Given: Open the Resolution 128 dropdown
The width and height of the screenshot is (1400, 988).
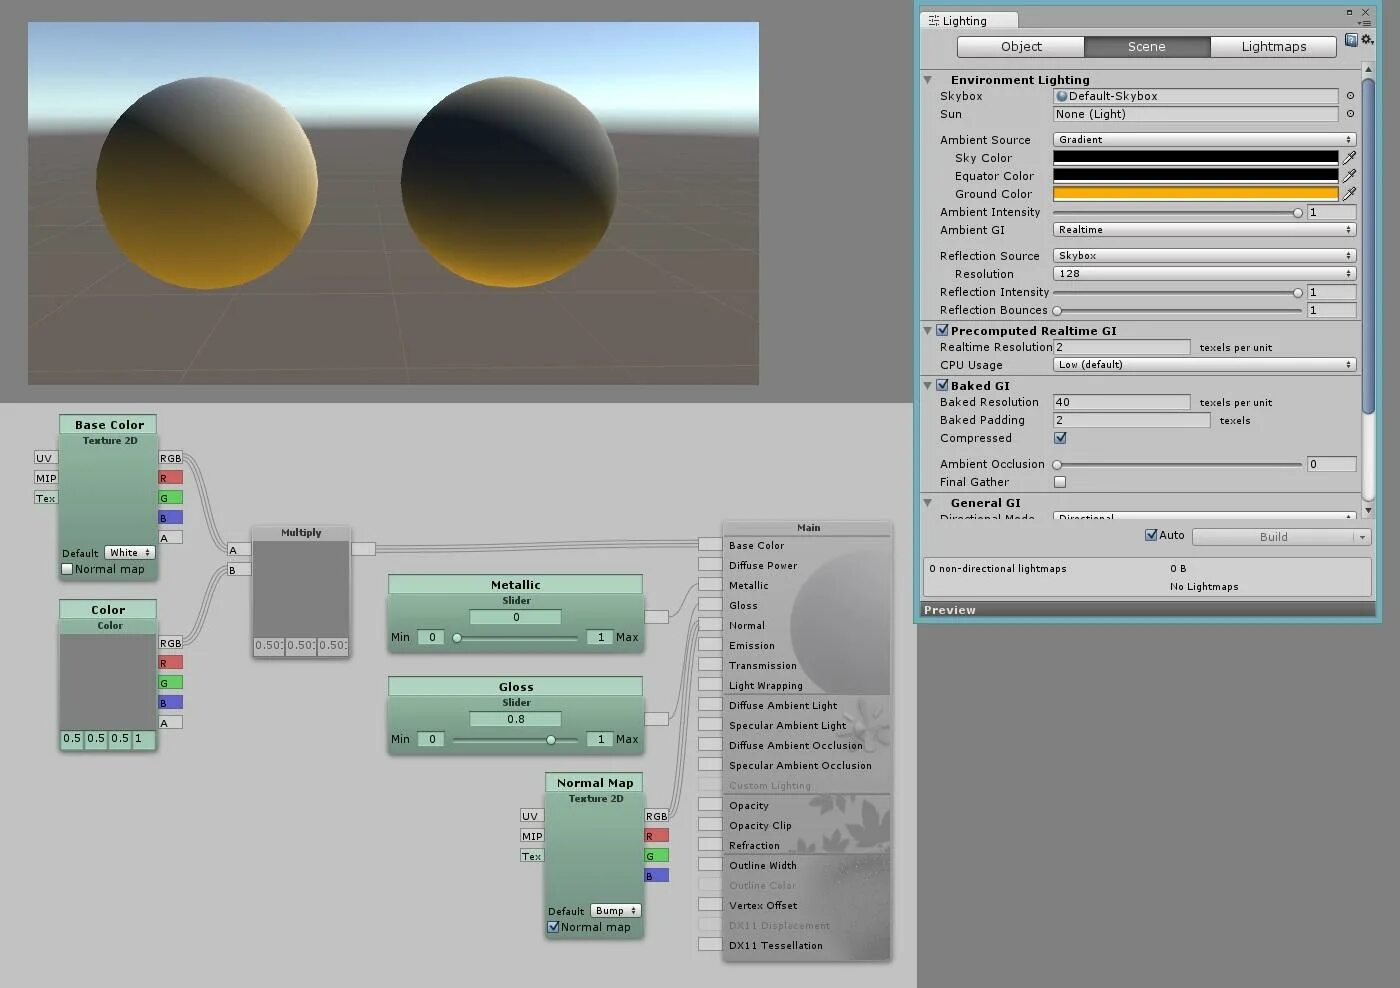Looking at the screenshot, I should tap(1204, 274).
